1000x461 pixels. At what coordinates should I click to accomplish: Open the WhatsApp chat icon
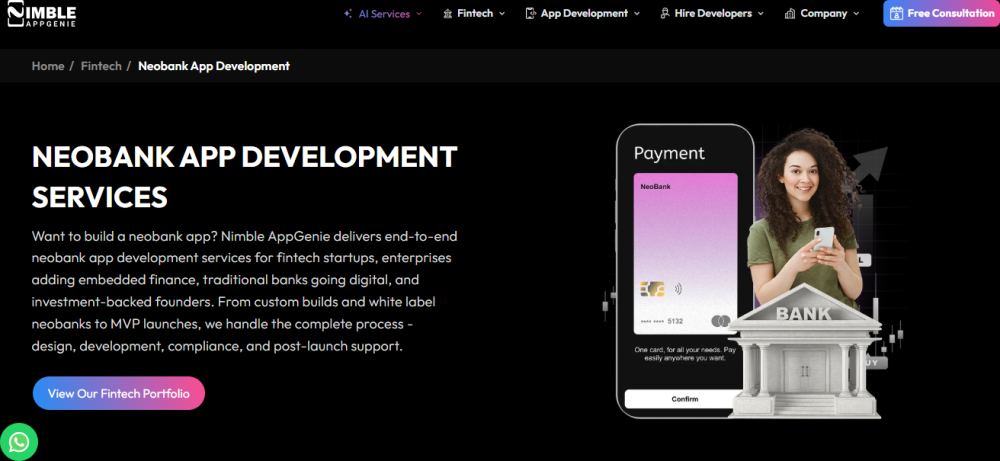click(x=19, y=441)
